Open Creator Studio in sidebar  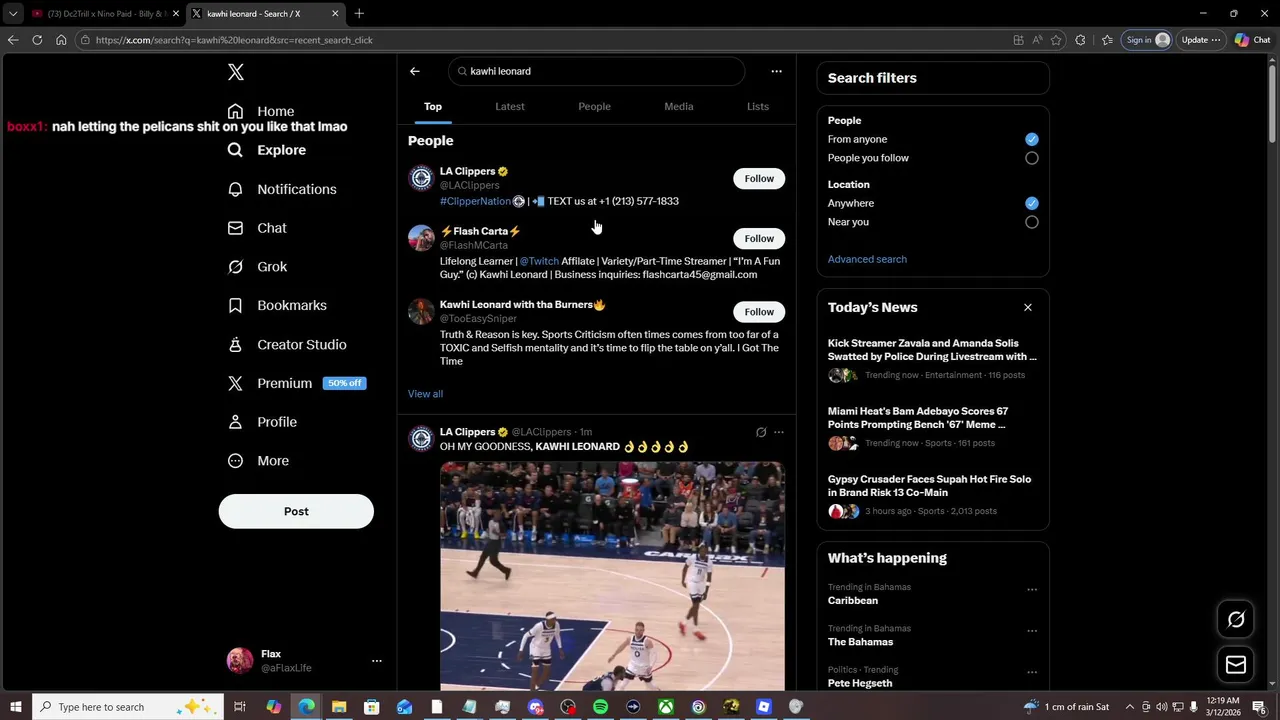286,344
